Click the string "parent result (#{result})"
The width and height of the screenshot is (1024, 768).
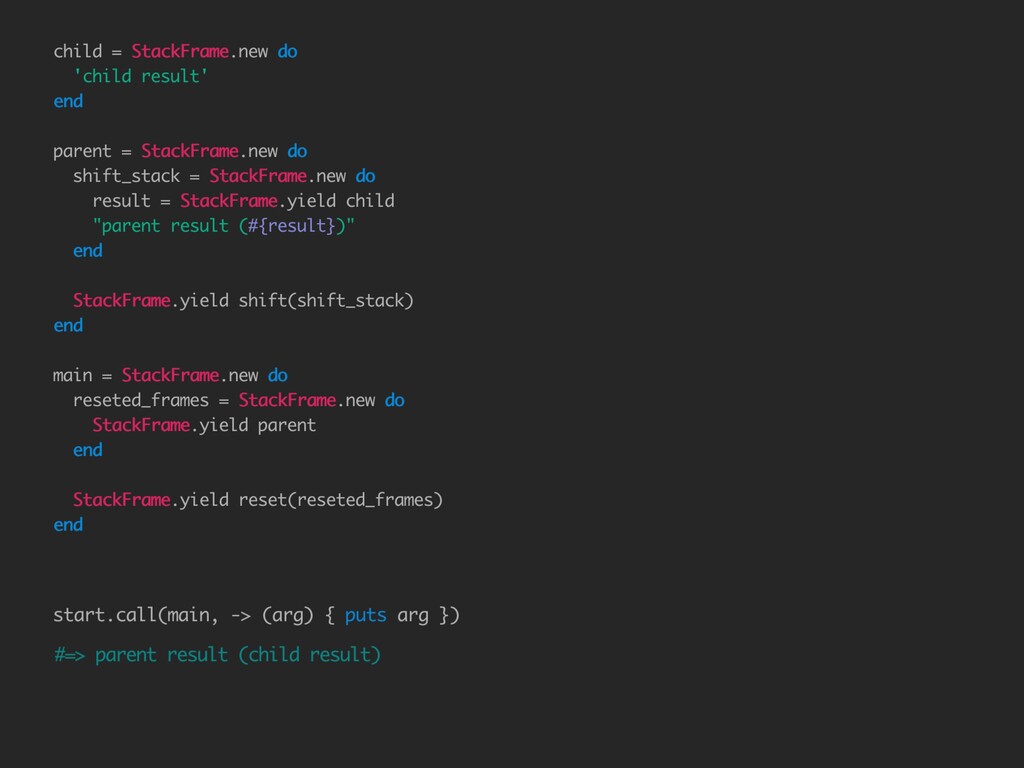(223, 226)
